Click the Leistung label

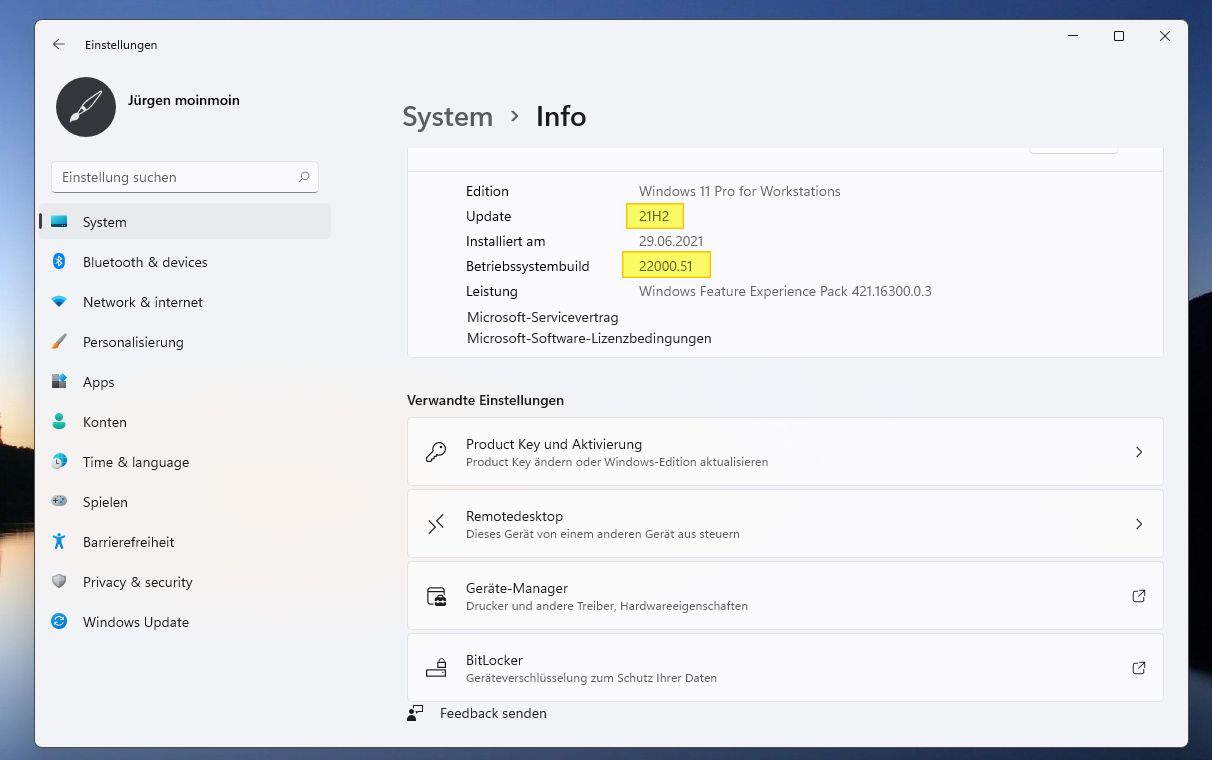tap(492, 291)
